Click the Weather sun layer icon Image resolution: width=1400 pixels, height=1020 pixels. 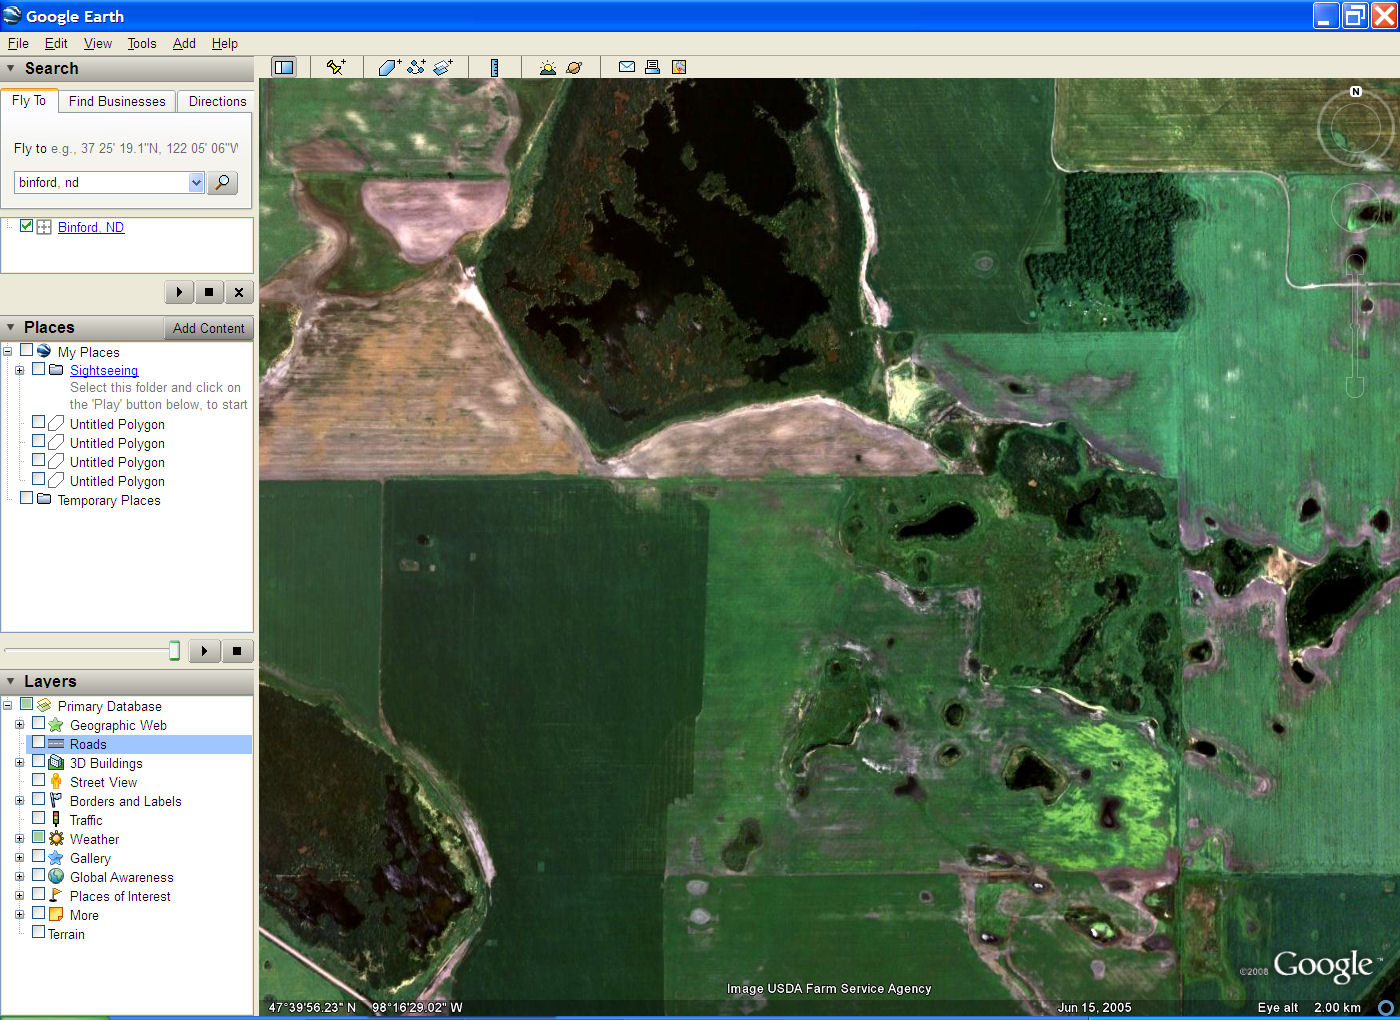[x=56, y=839]
